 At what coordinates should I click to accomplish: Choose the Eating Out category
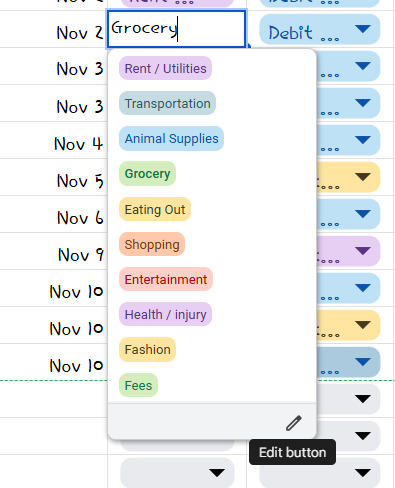[155, 210]
